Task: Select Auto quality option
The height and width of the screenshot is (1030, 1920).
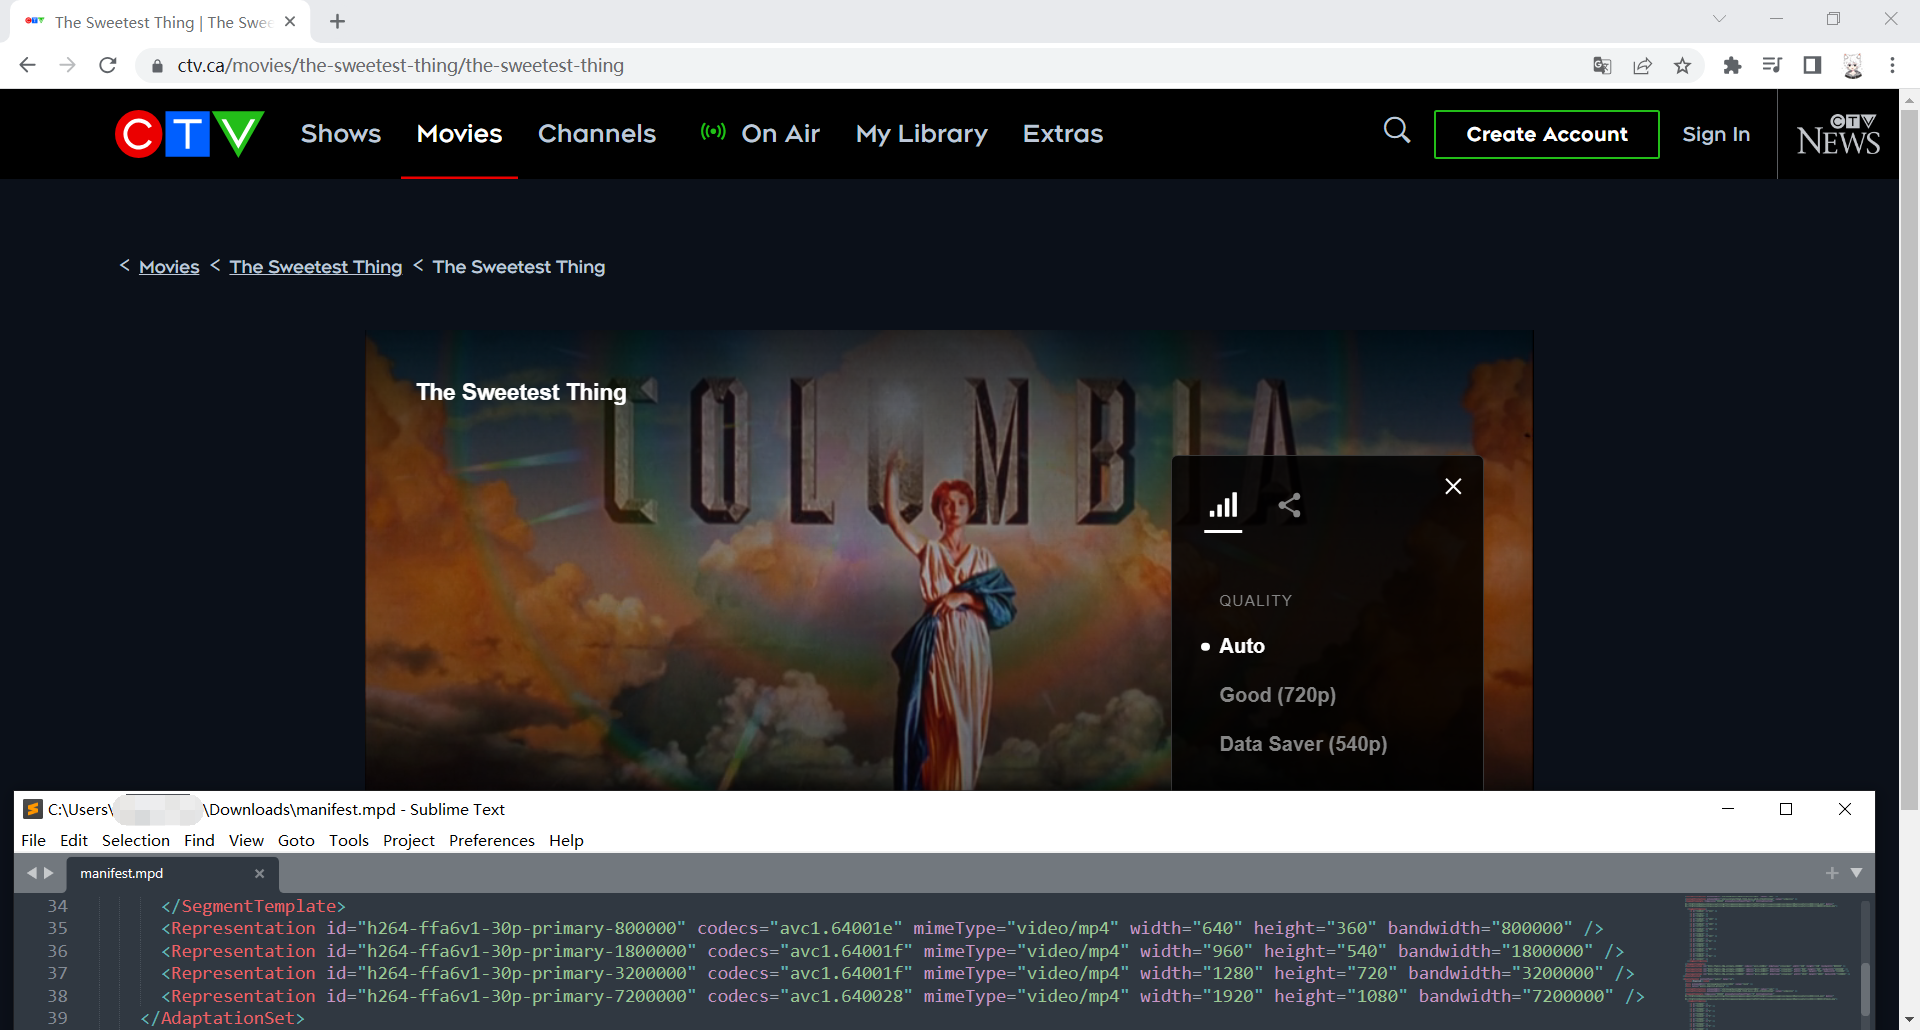Action: pyautogui.click(x=1242, y=646)
